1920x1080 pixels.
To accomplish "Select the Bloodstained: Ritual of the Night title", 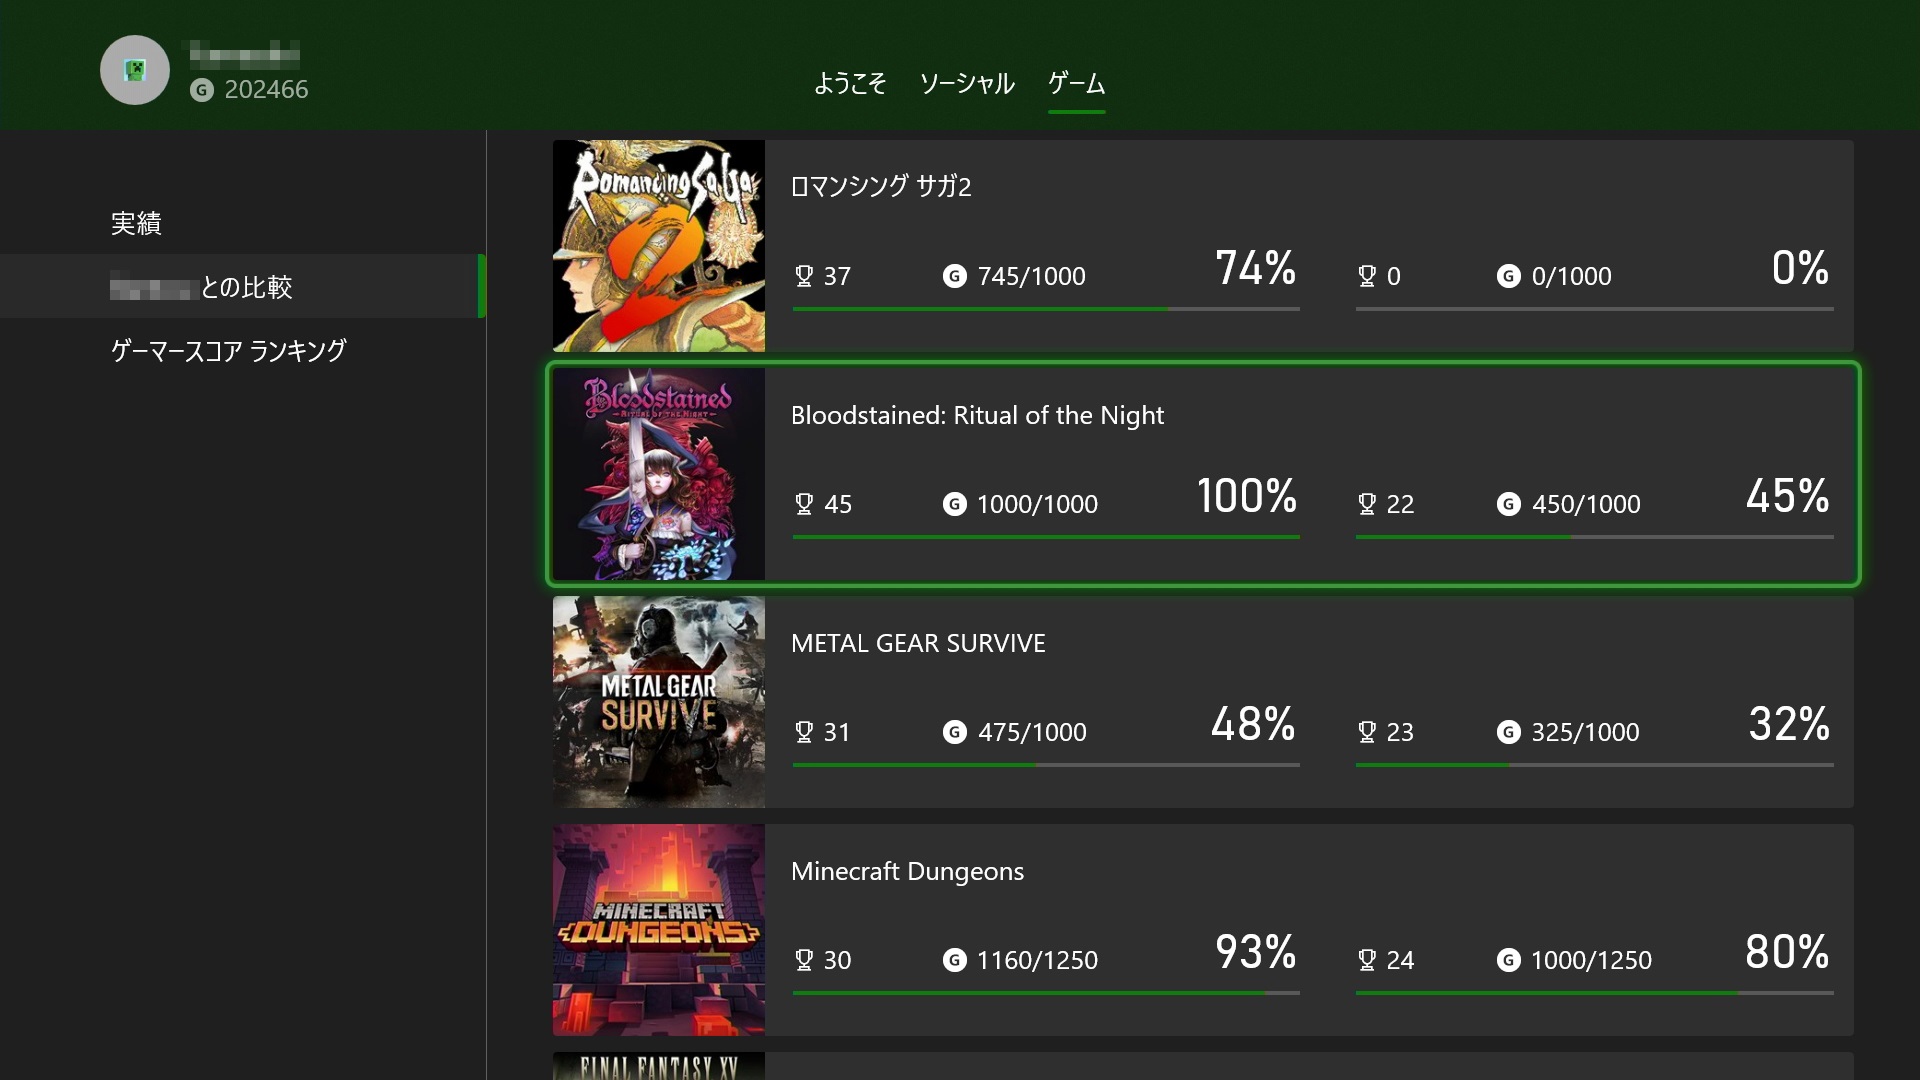I will 977,415.
